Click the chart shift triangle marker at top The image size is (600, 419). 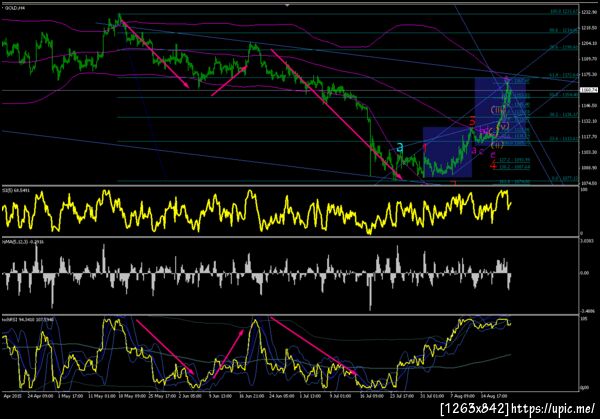pyautogui.click(x=287, y=5)
